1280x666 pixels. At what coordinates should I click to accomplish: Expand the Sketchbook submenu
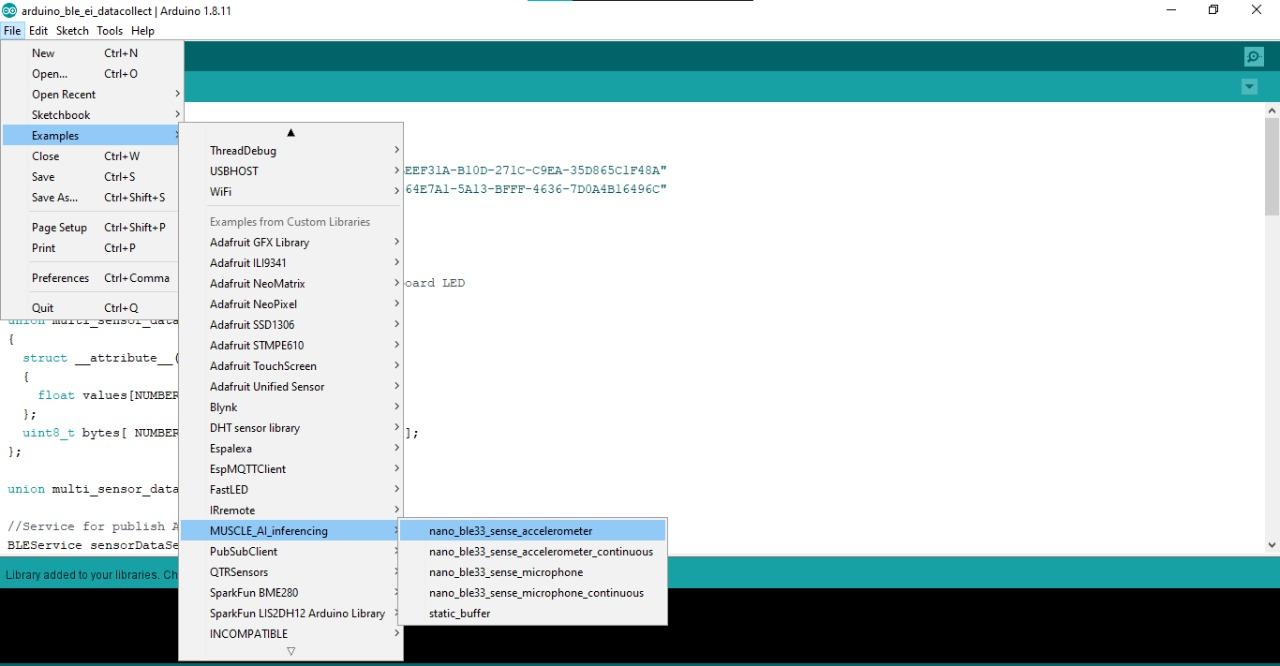click(92, 115)
